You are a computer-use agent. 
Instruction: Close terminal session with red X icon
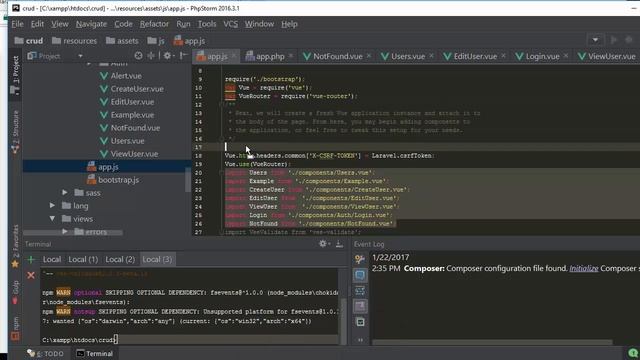tap(31, 276)
